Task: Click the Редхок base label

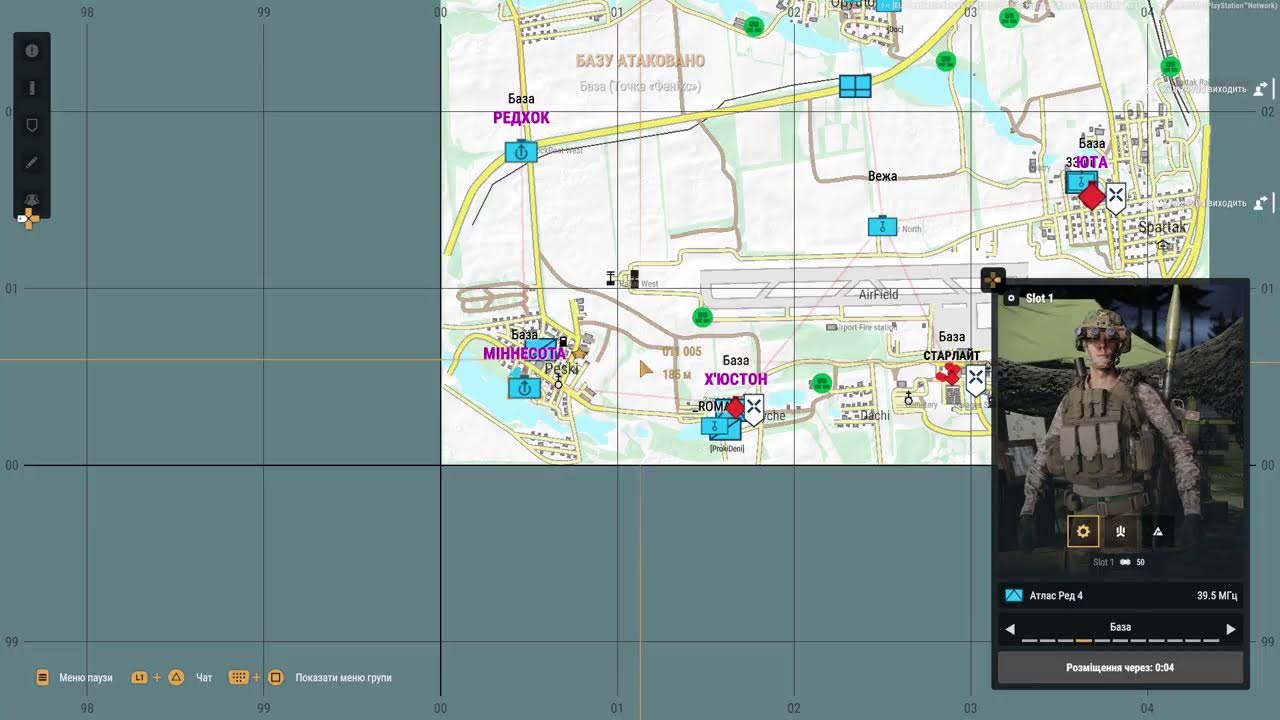Action: tap(521, 118)
